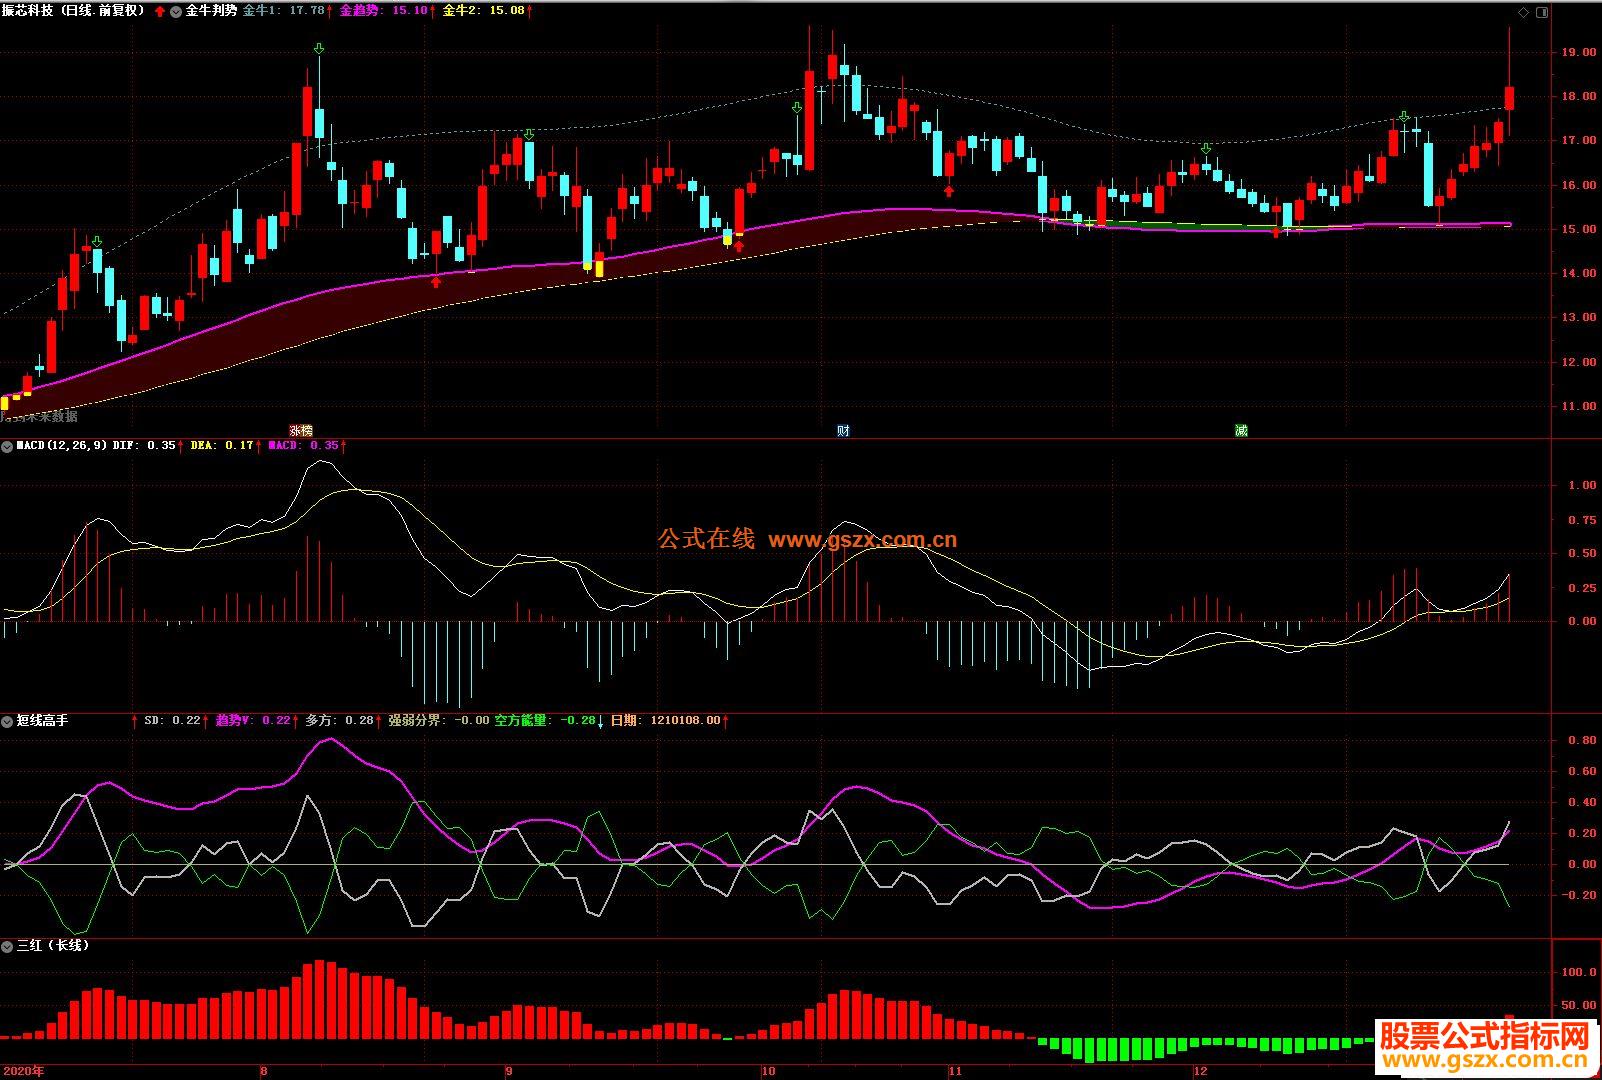Screen dimensions: 1602x1080
Task: Toggle the side panel icon at top right
Action: (1541, 12)
